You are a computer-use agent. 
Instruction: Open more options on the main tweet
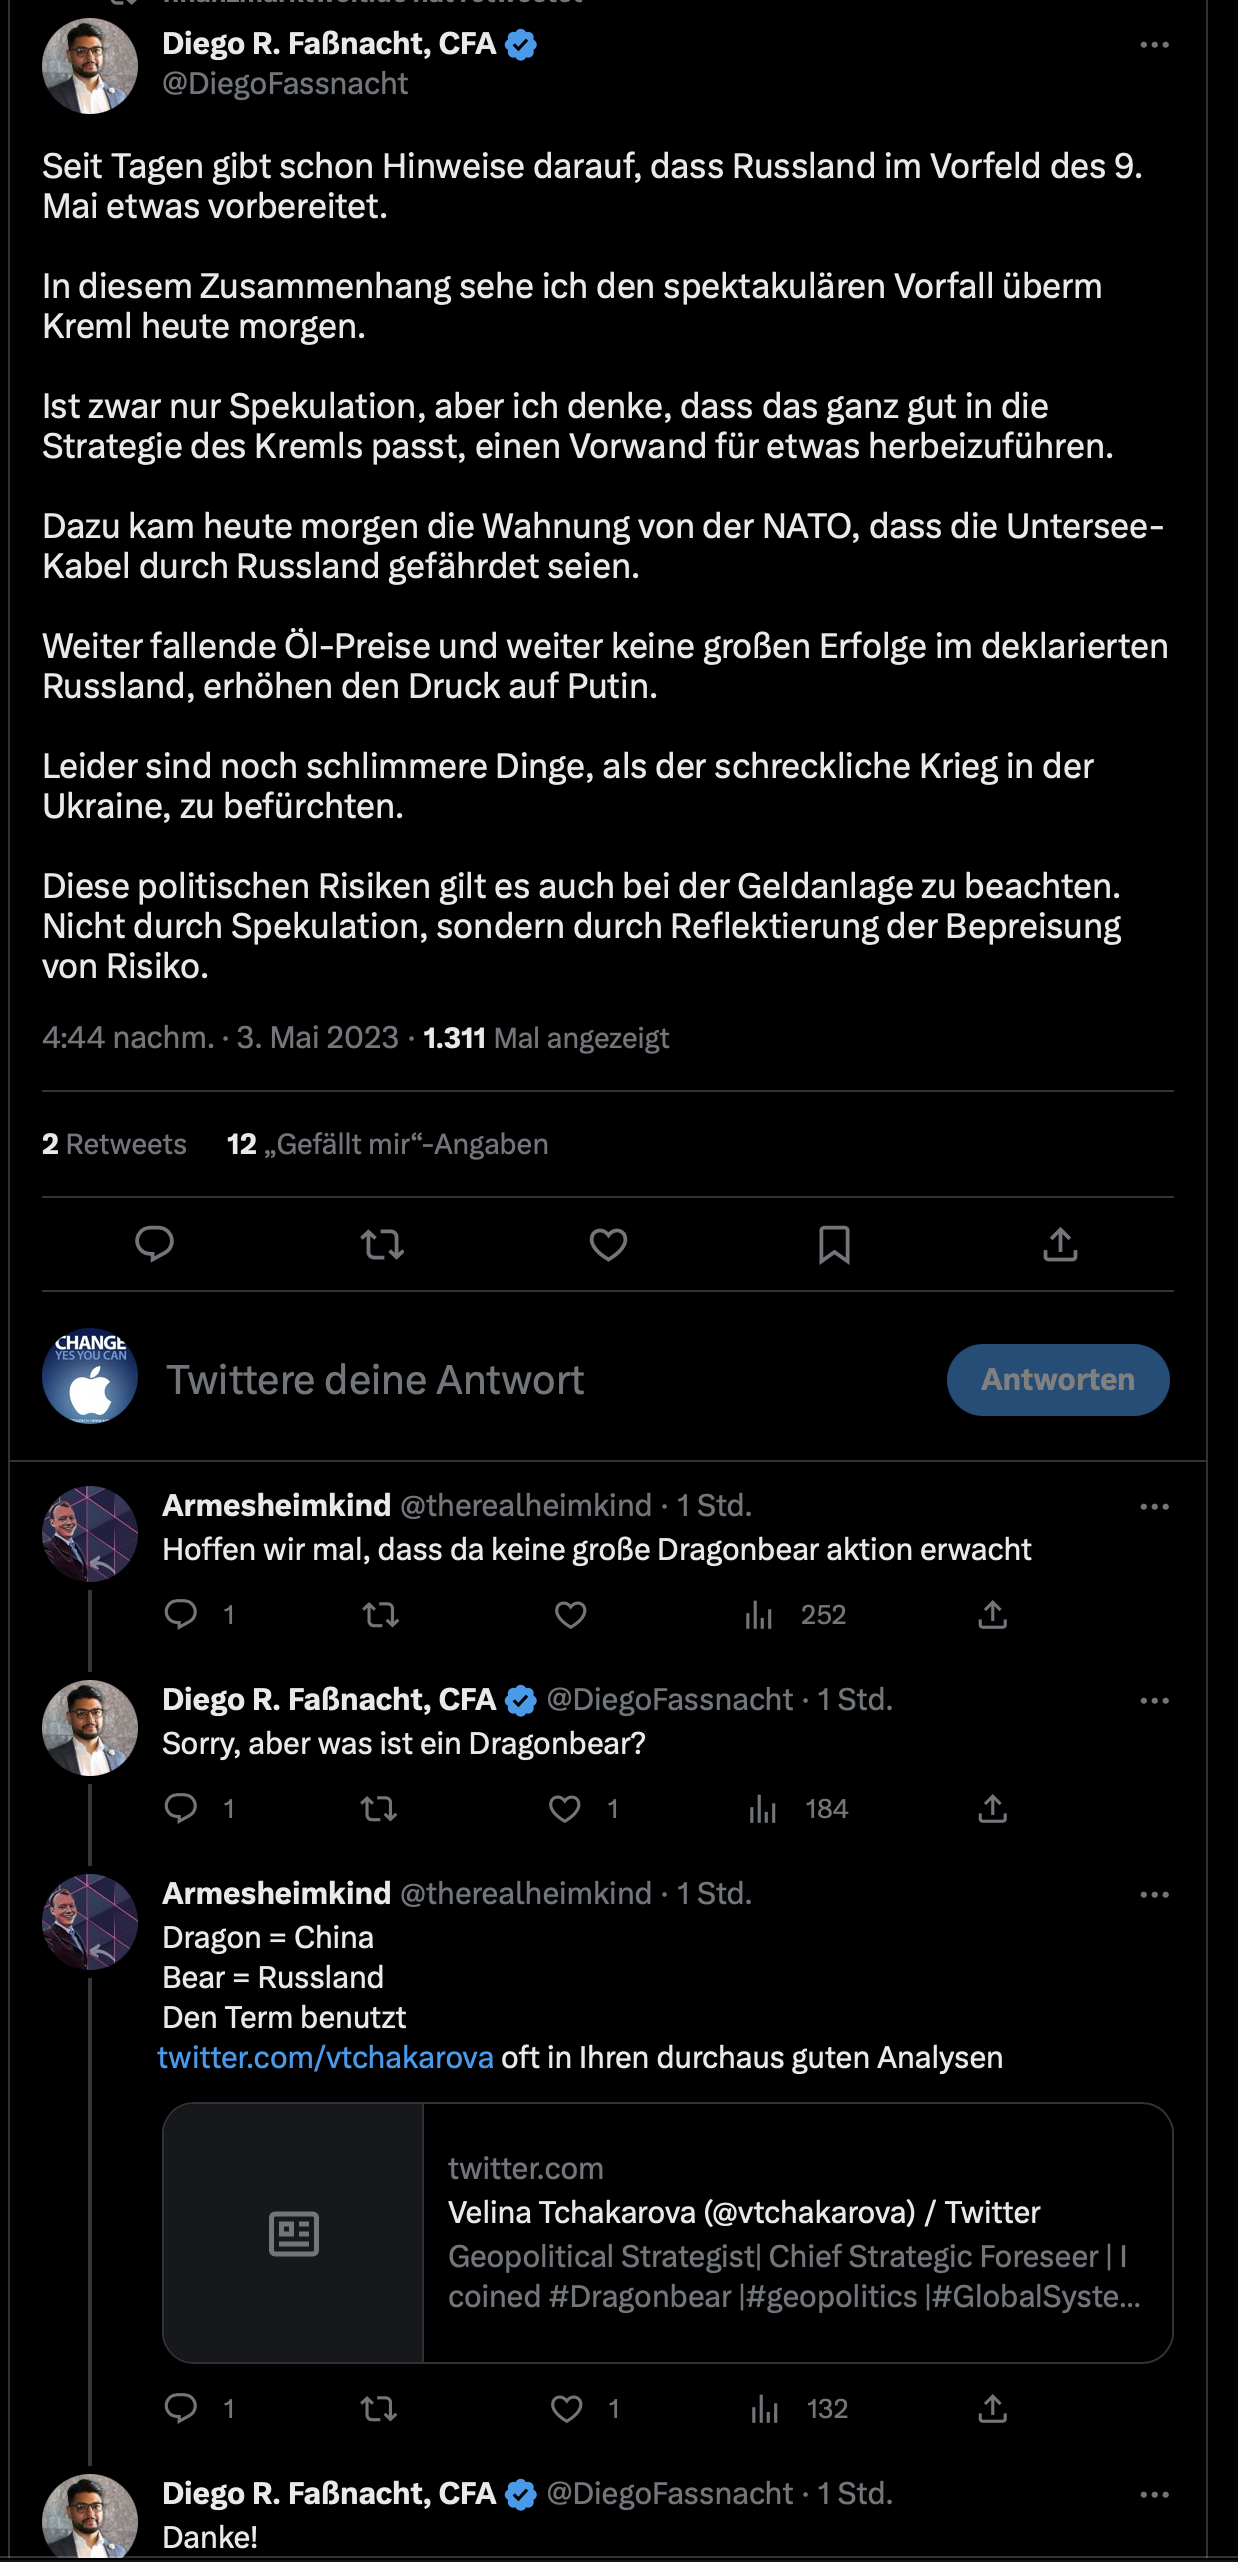[1154, 45]
